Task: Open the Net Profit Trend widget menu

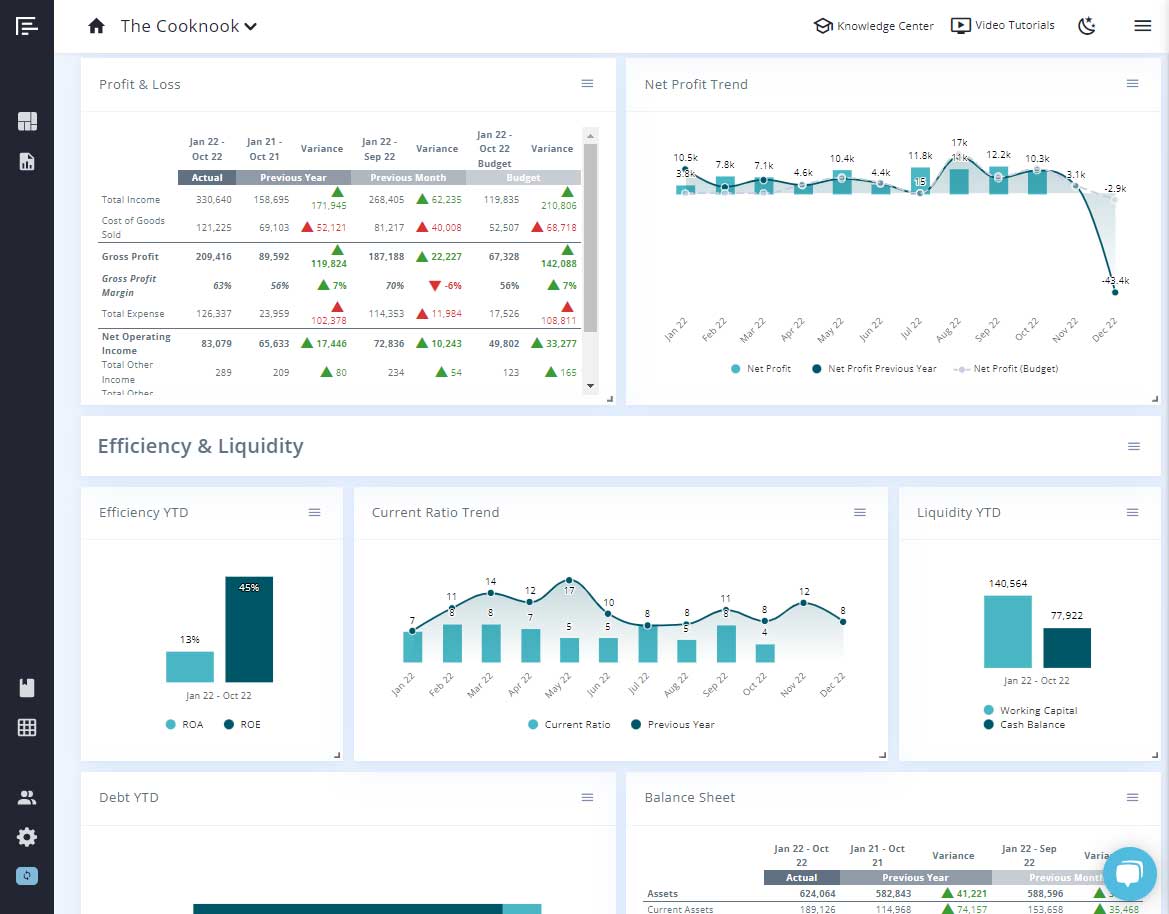Action: [x=1132, y=84]
